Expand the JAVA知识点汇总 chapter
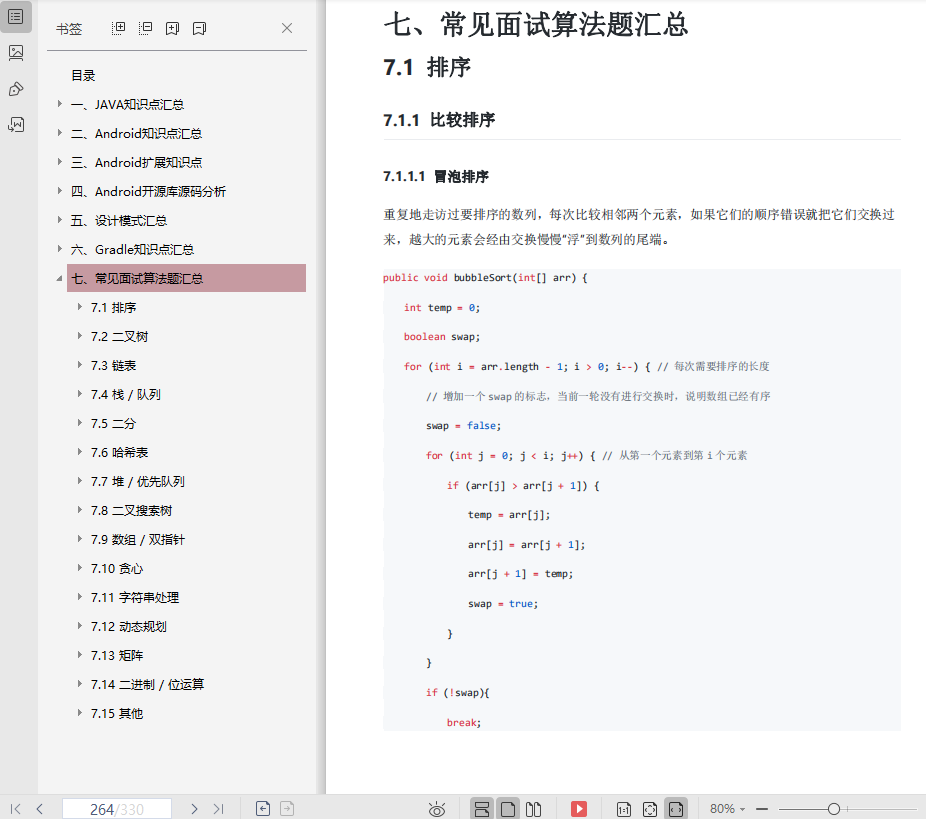 60,104
